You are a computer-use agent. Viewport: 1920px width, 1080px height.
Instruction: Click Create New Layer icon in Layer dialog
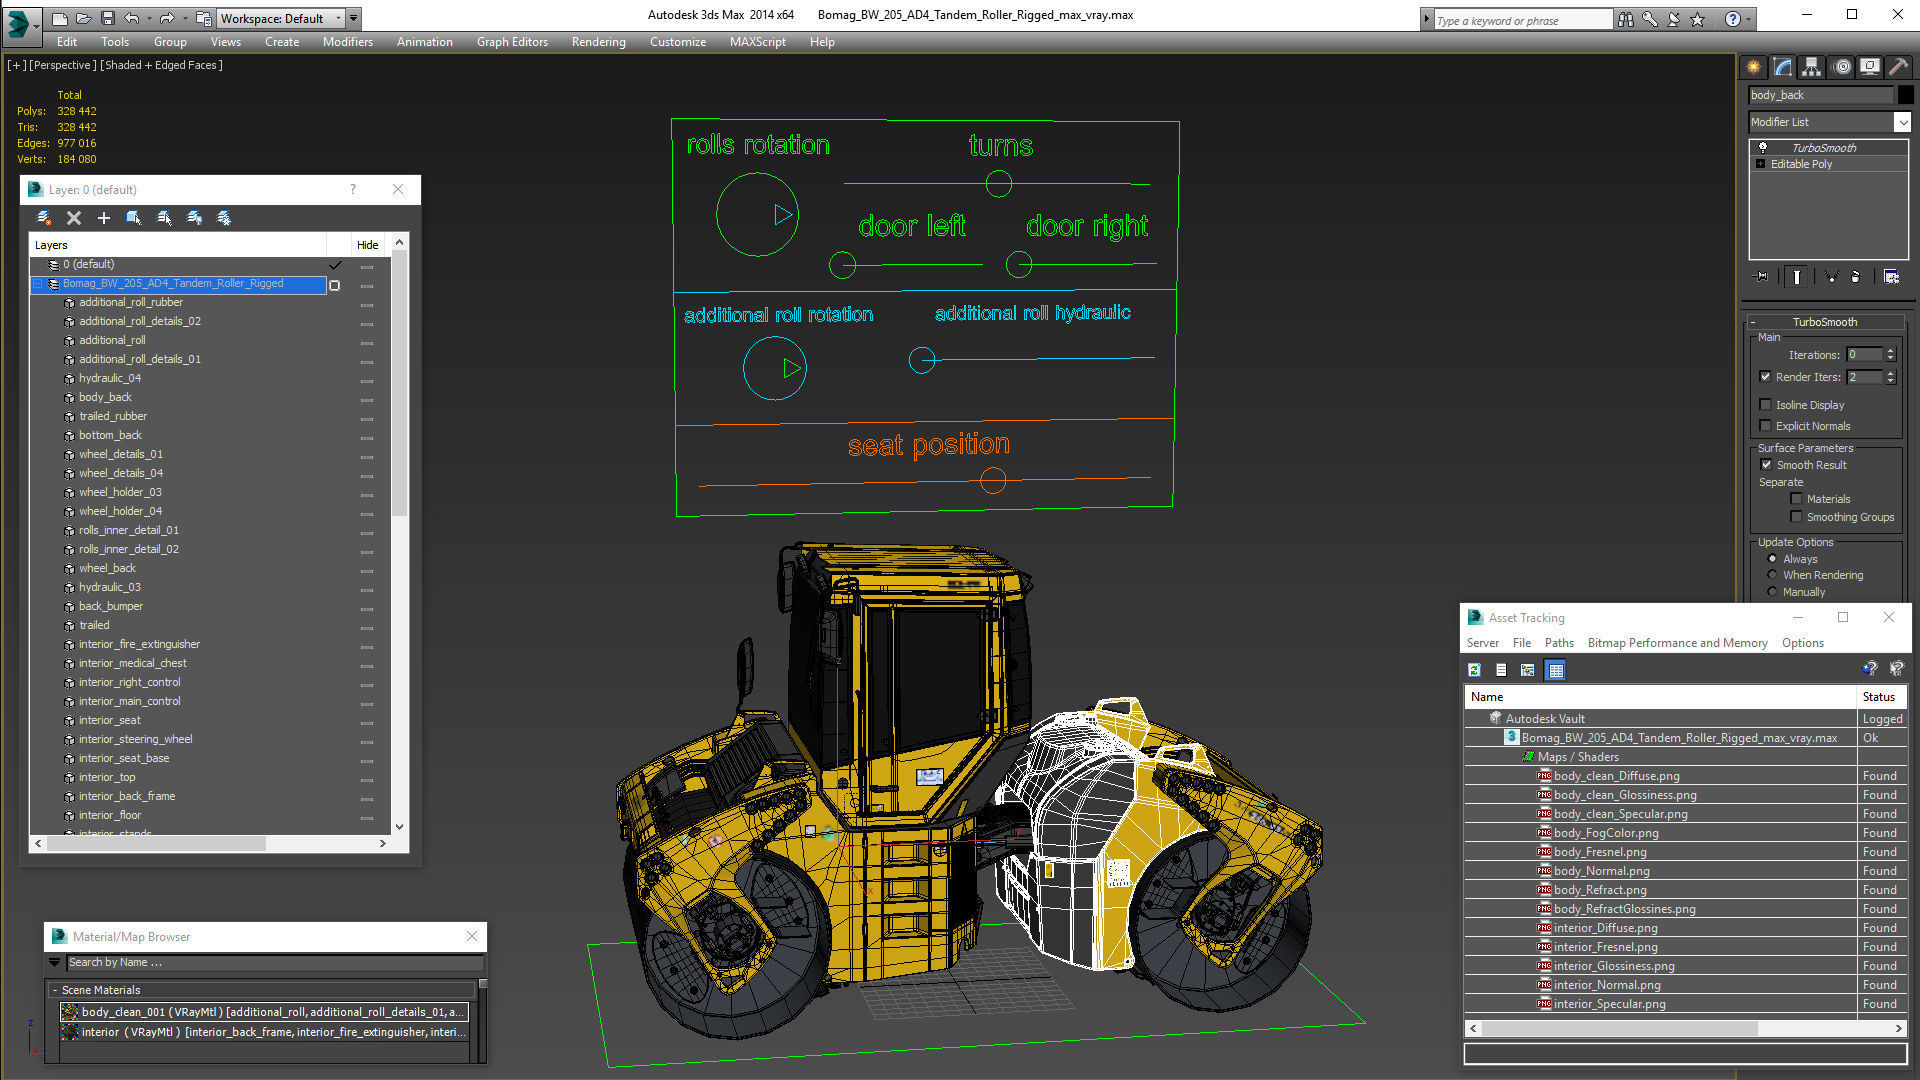43,218
